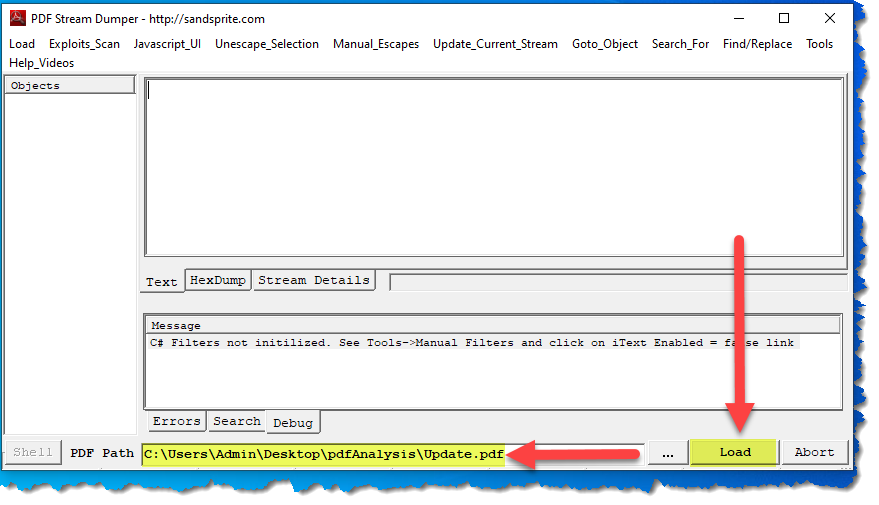
Task: Click Update_Current_Stream menu item
Action: (495, 44)
